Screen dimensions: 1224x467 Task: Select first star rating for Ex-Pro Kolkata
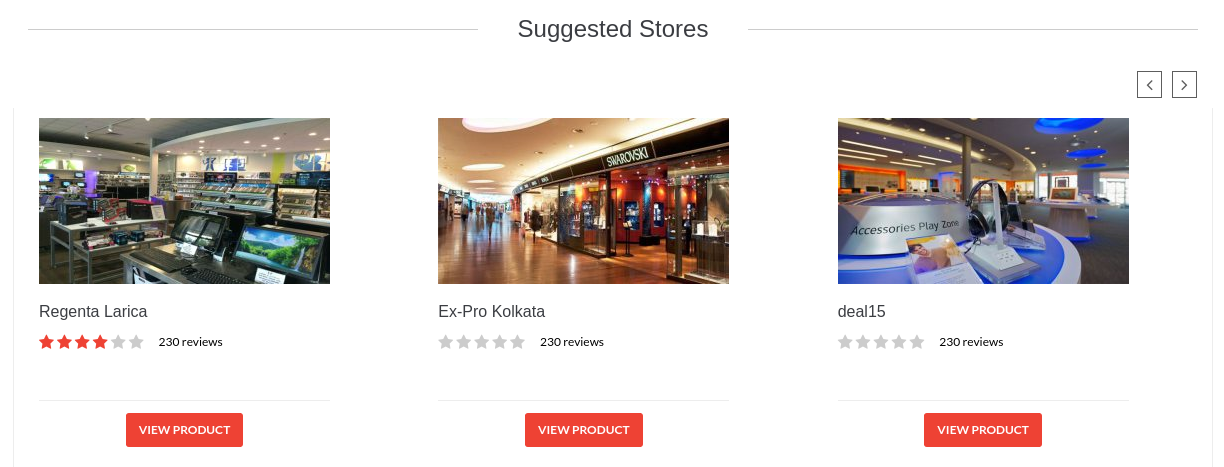click(x=446, y=342)
